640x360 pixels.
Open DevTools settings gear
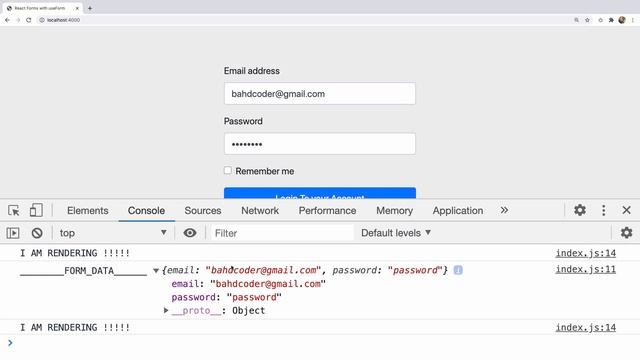point(580,210)
